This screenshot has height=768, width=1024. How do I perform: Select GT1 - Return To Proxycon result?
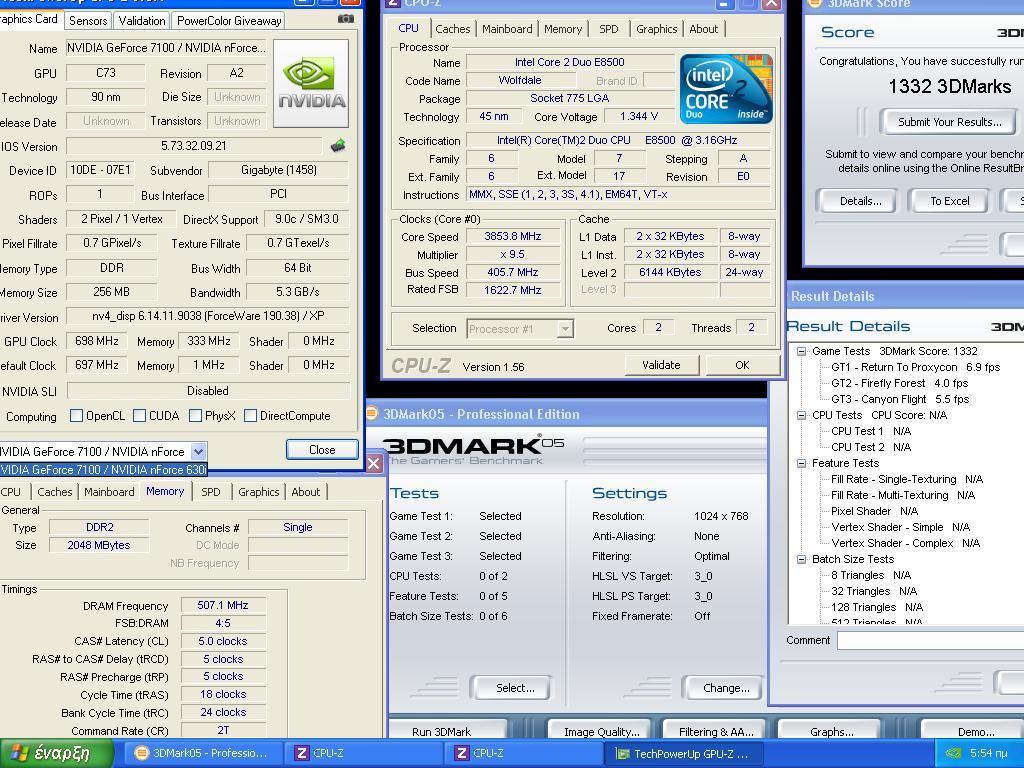point(915,367)
